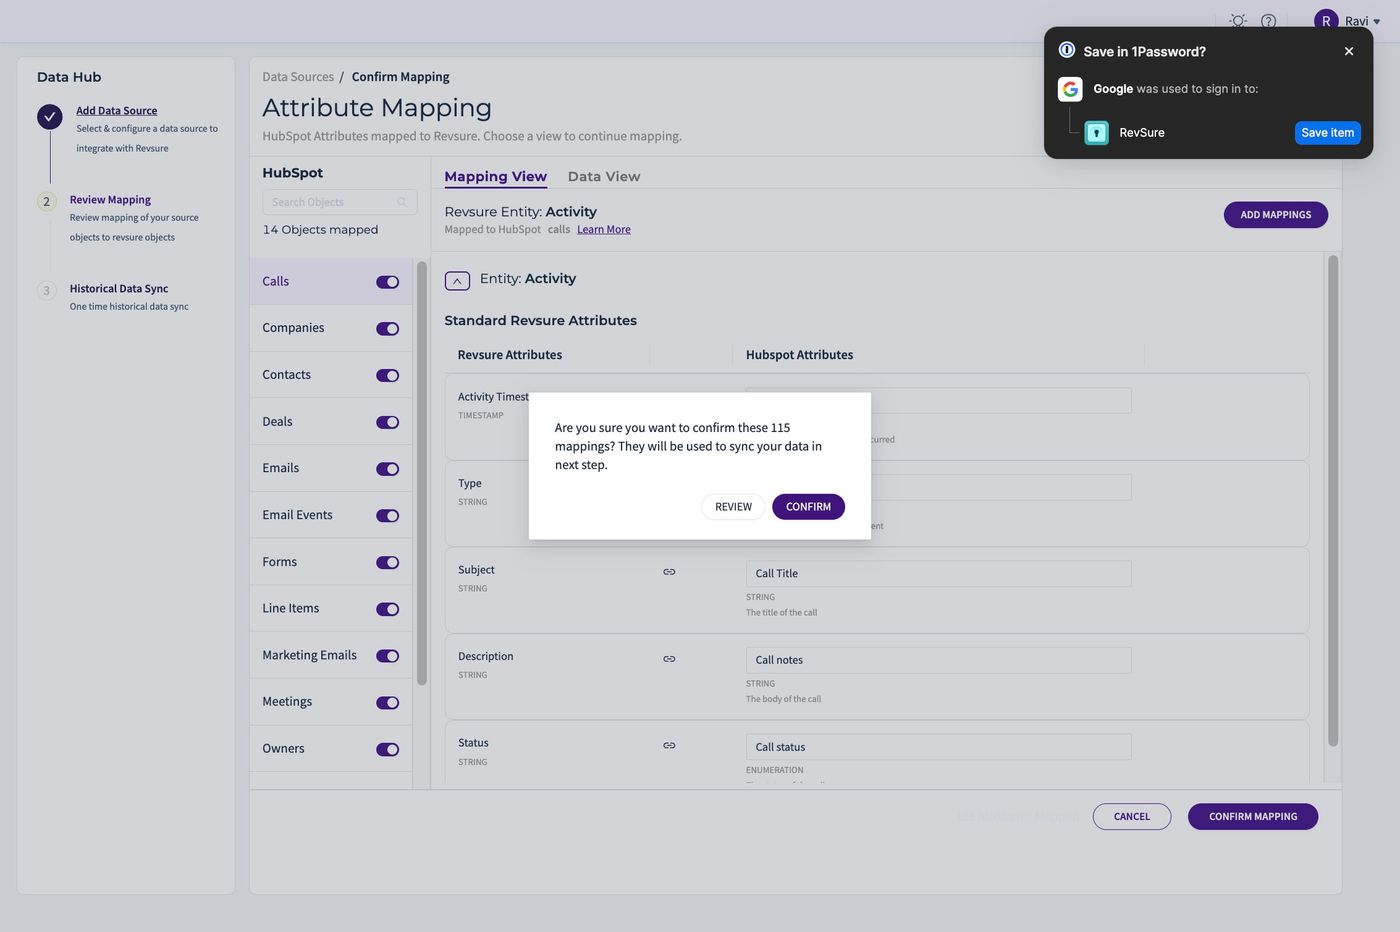Select the Companies object row
The image size is (1400, 932).
[x=330, y=328]
